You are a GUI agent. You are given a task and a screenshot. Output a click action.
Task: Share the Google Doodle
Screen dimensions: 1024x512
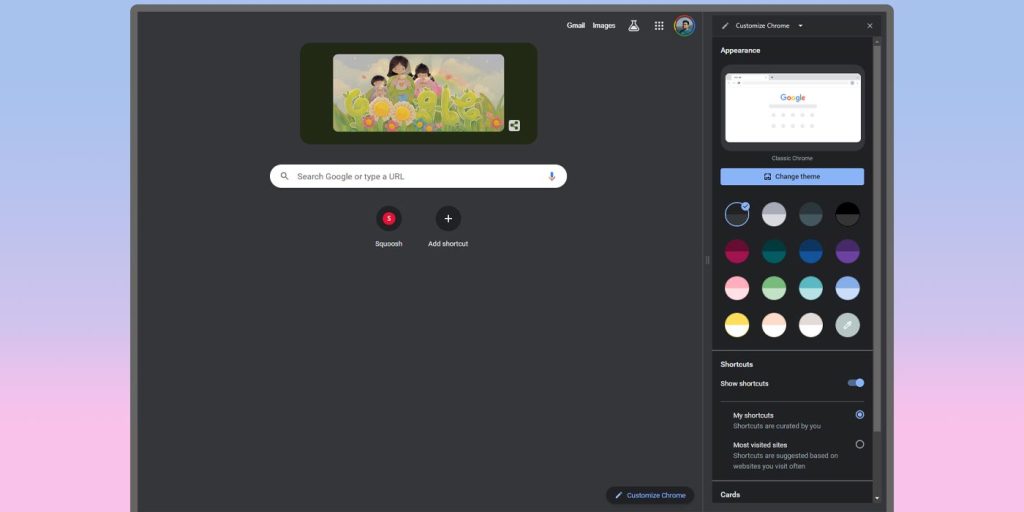point(514,126)
